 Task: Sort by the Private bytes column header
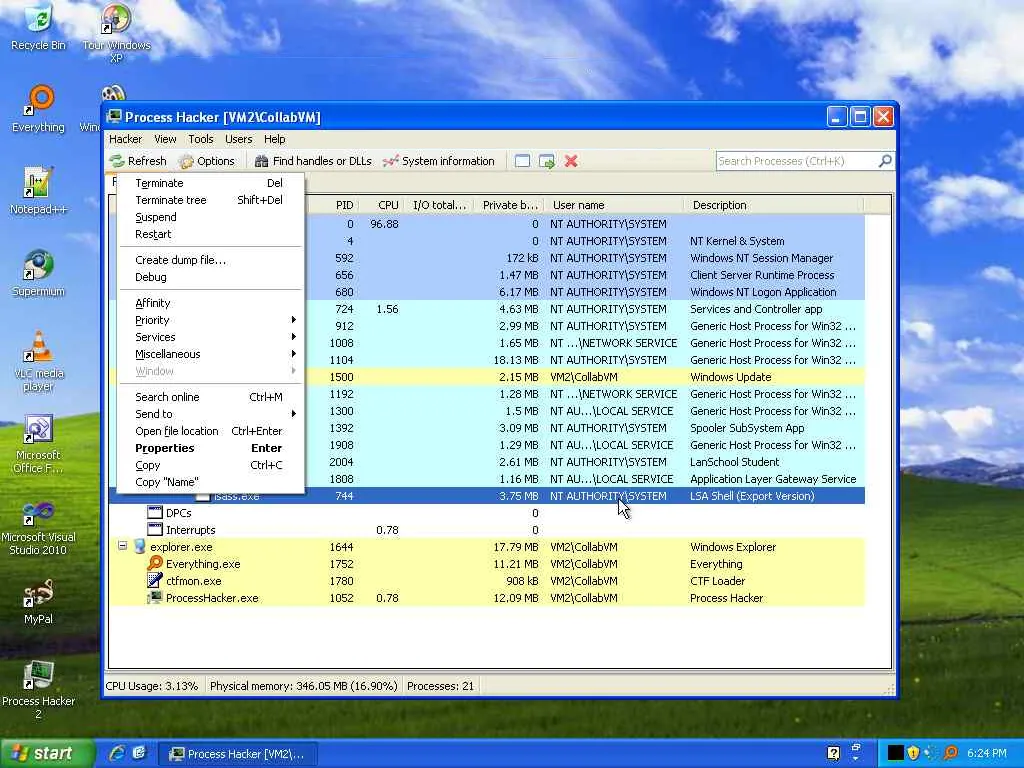point(509,205)
